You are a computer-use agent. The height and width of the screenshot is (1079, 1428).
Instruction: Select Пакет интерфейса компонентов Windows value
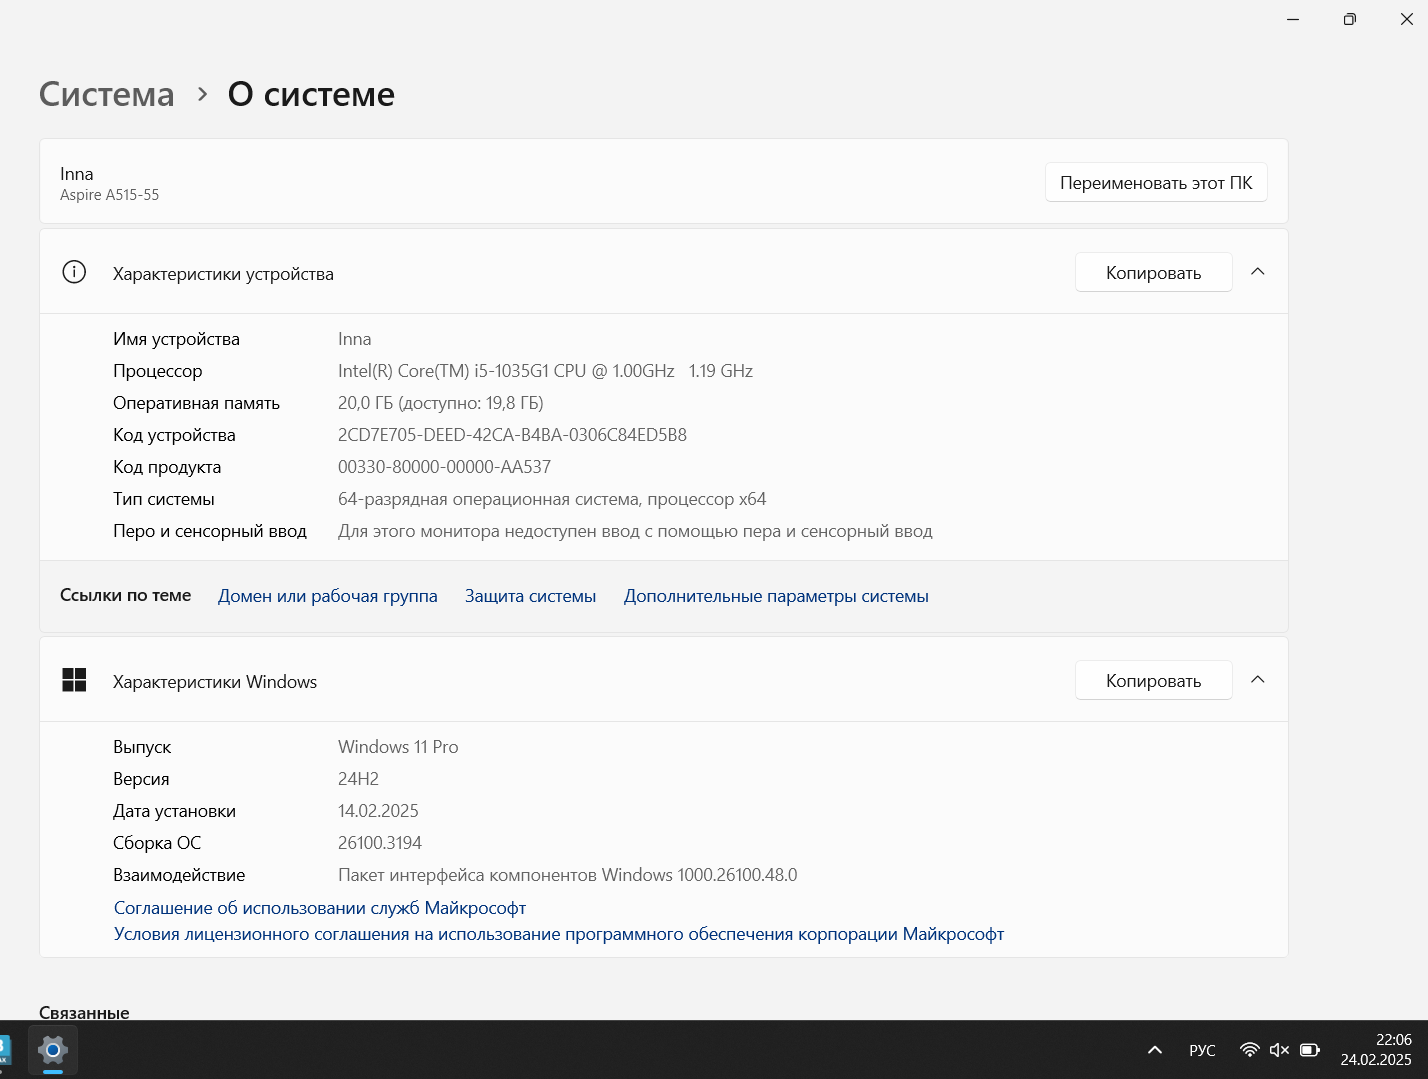567,875
